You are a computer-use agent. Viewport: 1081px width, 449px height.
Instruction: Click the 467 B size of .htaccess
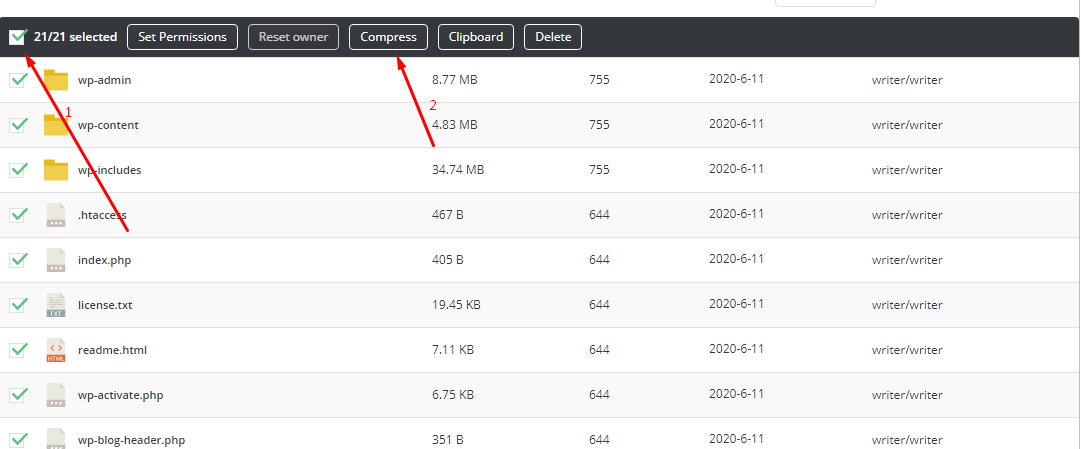pos(447,215)
